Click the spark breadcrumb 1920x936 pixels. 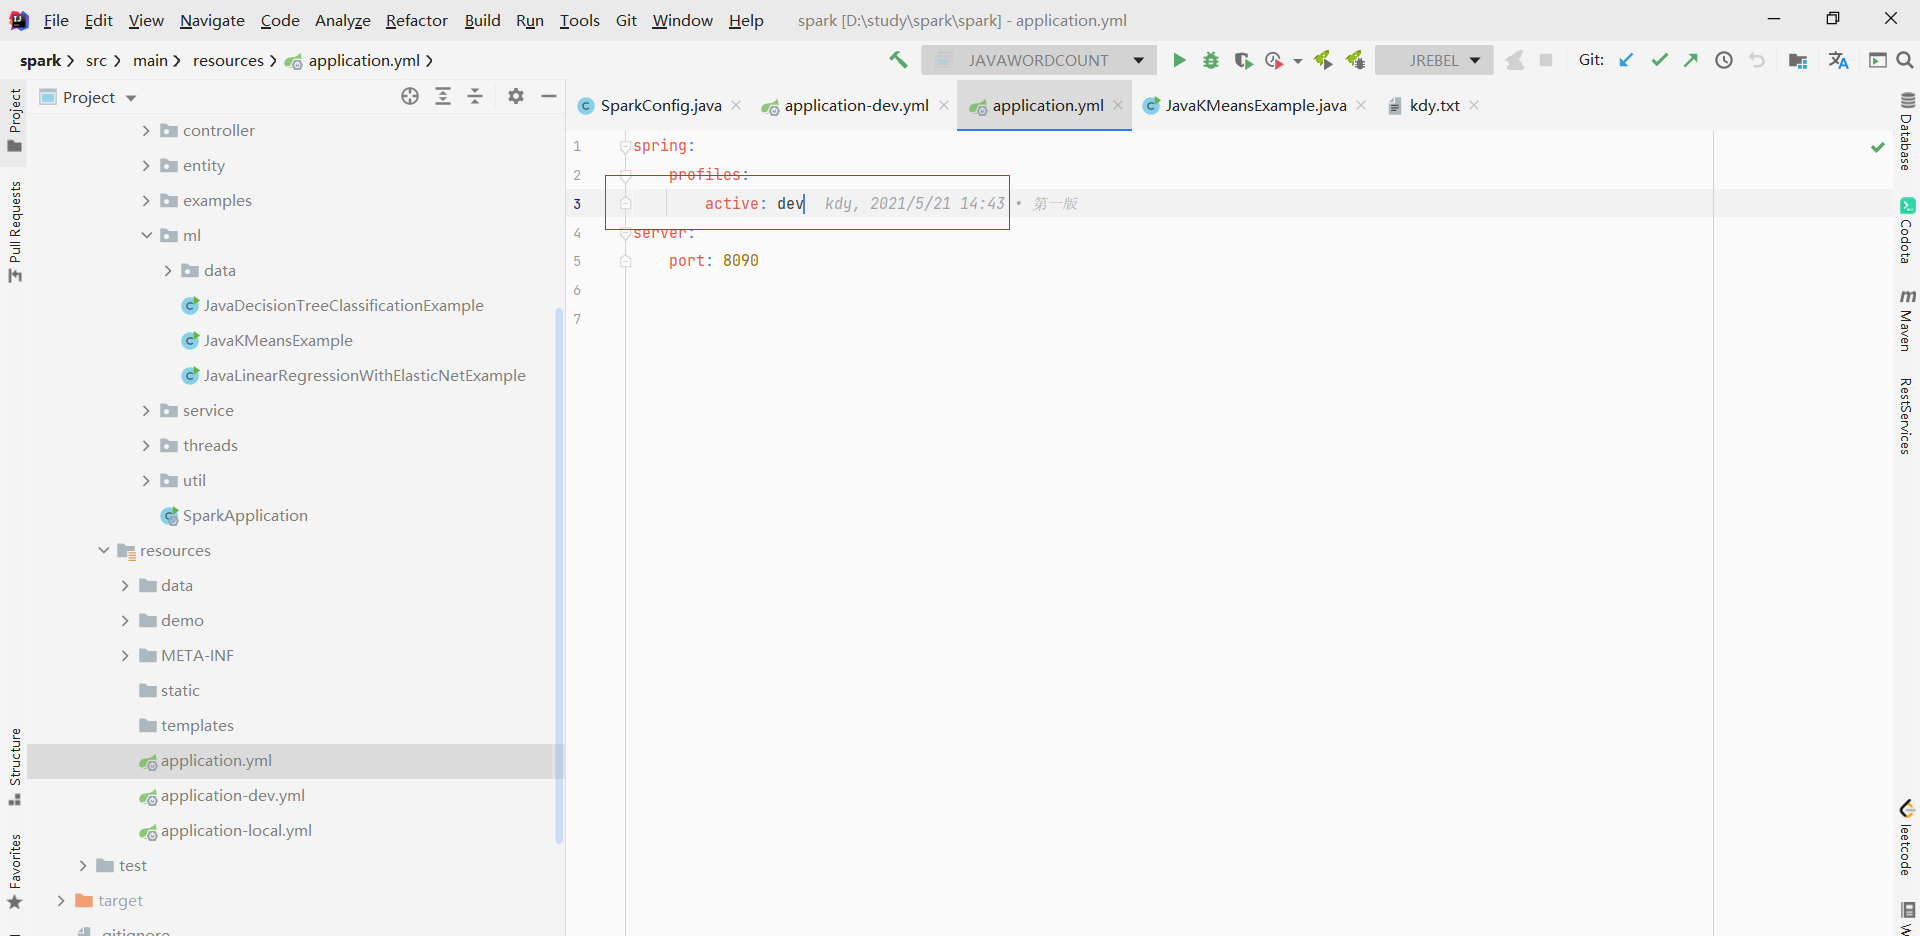pyautogui.click(x=40, y=61)
